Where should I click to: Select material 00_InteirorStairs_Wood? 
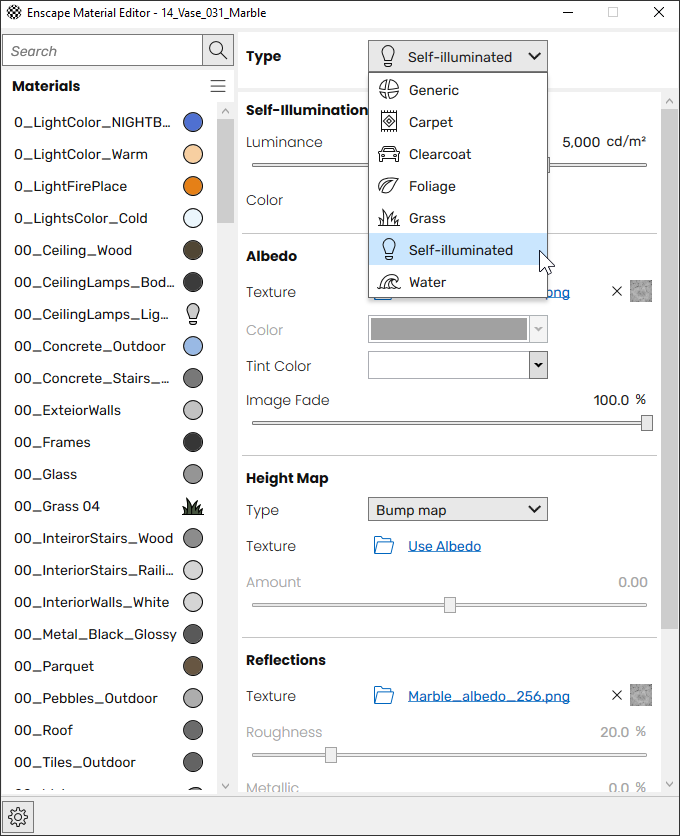(108, 538)
